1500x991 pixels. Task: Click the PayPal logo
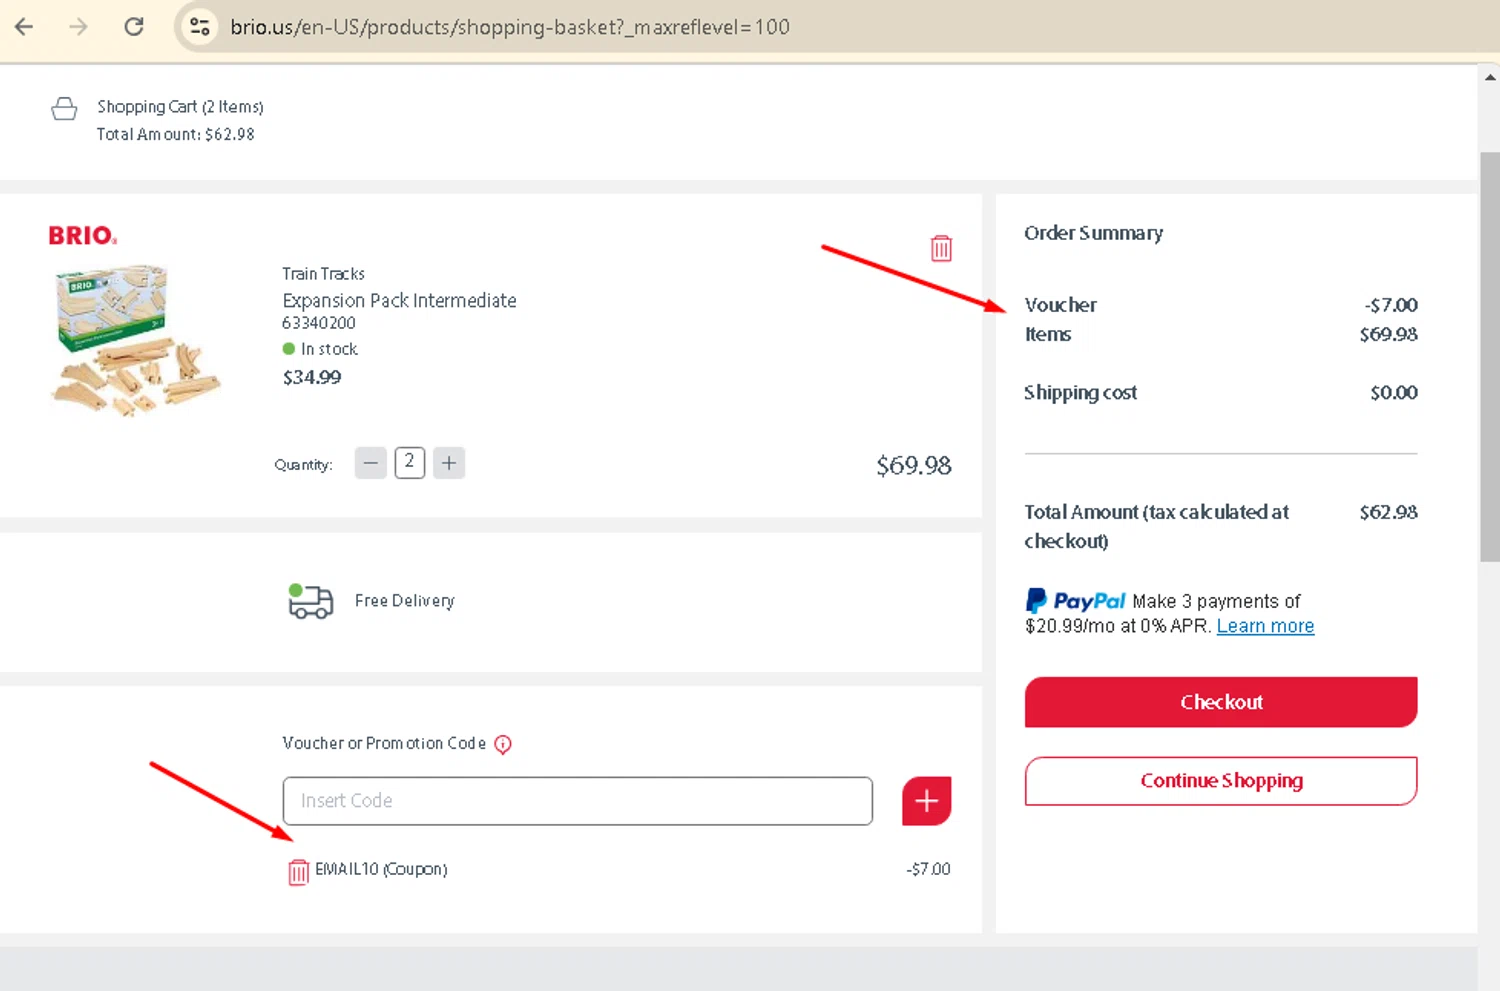tap(1075, 601)
